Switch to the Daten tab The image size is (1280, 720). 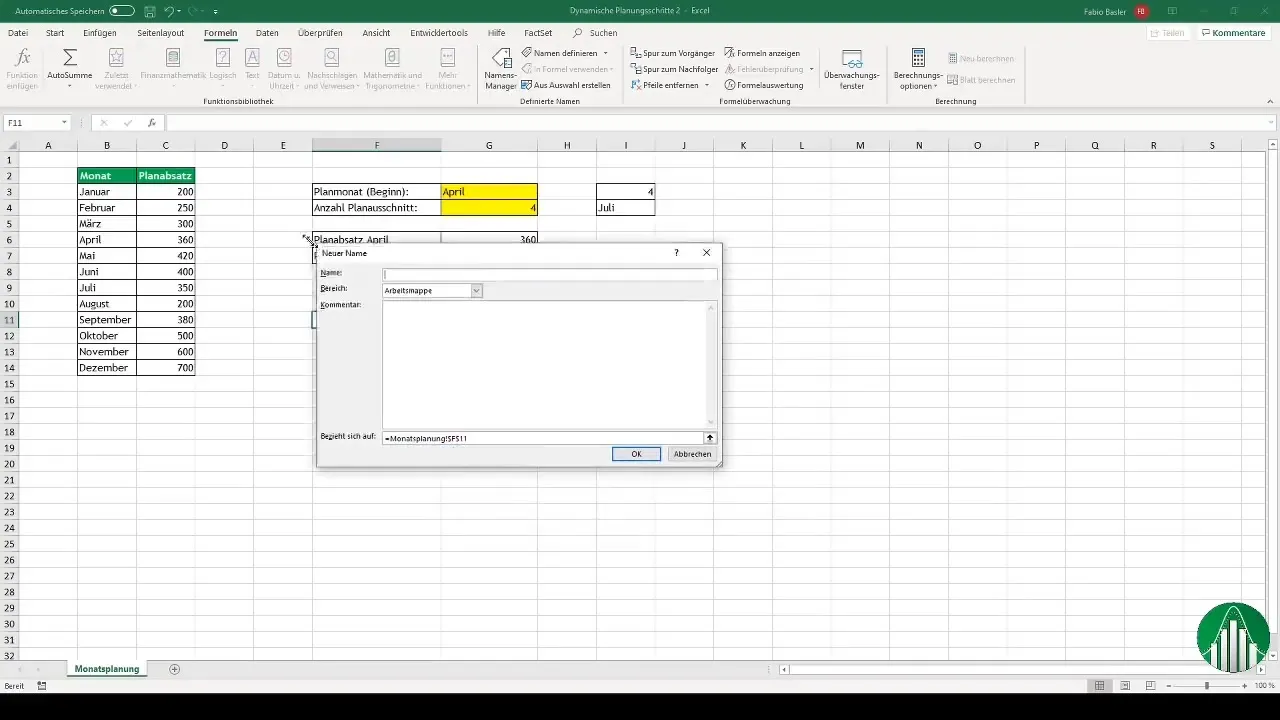[x=267, y=33]
